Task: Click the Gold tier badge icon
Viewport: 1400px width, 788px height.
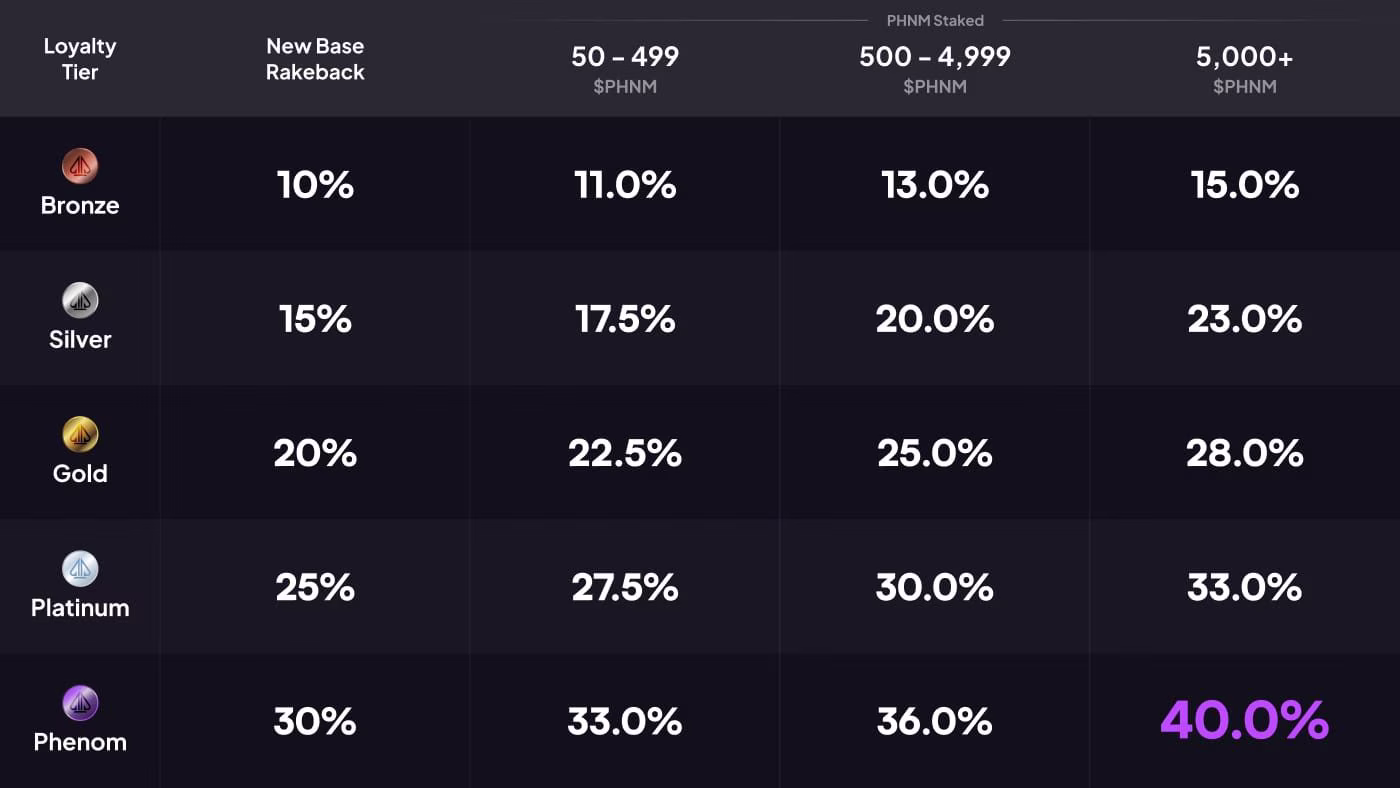Action: point(80,434)
